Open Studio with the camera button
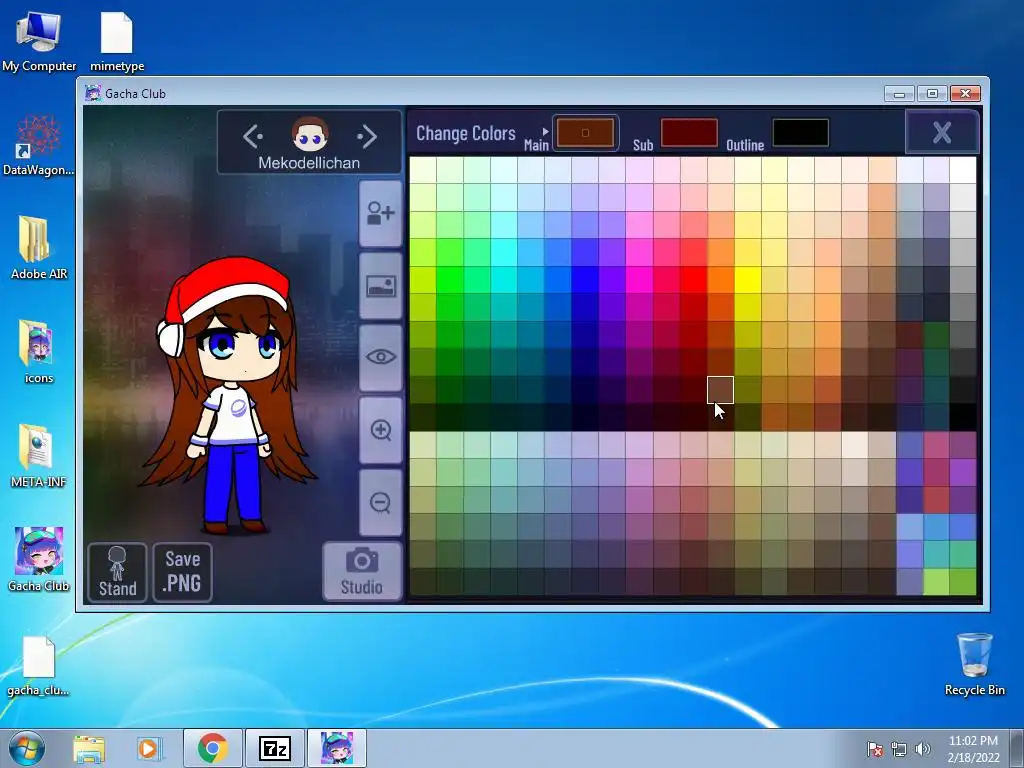Image resolution: width=1024 pixels, height=768 pixels. [362, 572]
